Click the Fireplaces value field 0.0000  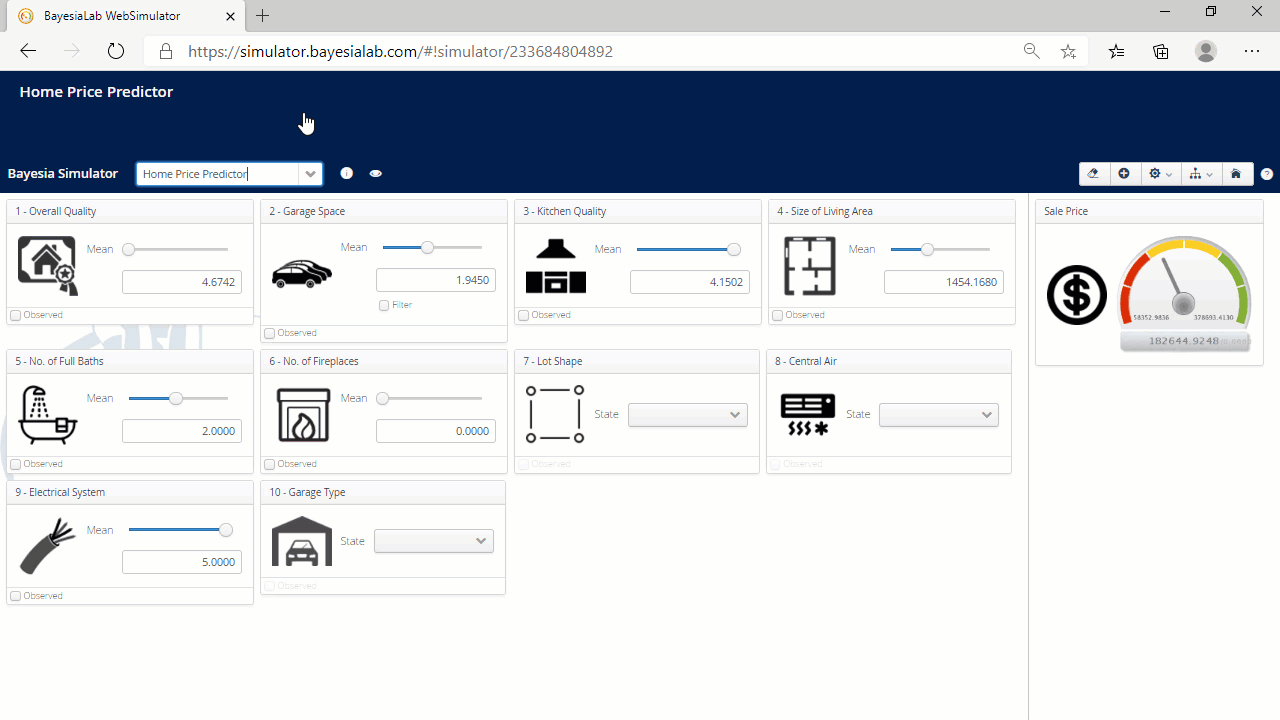[435, 430]
